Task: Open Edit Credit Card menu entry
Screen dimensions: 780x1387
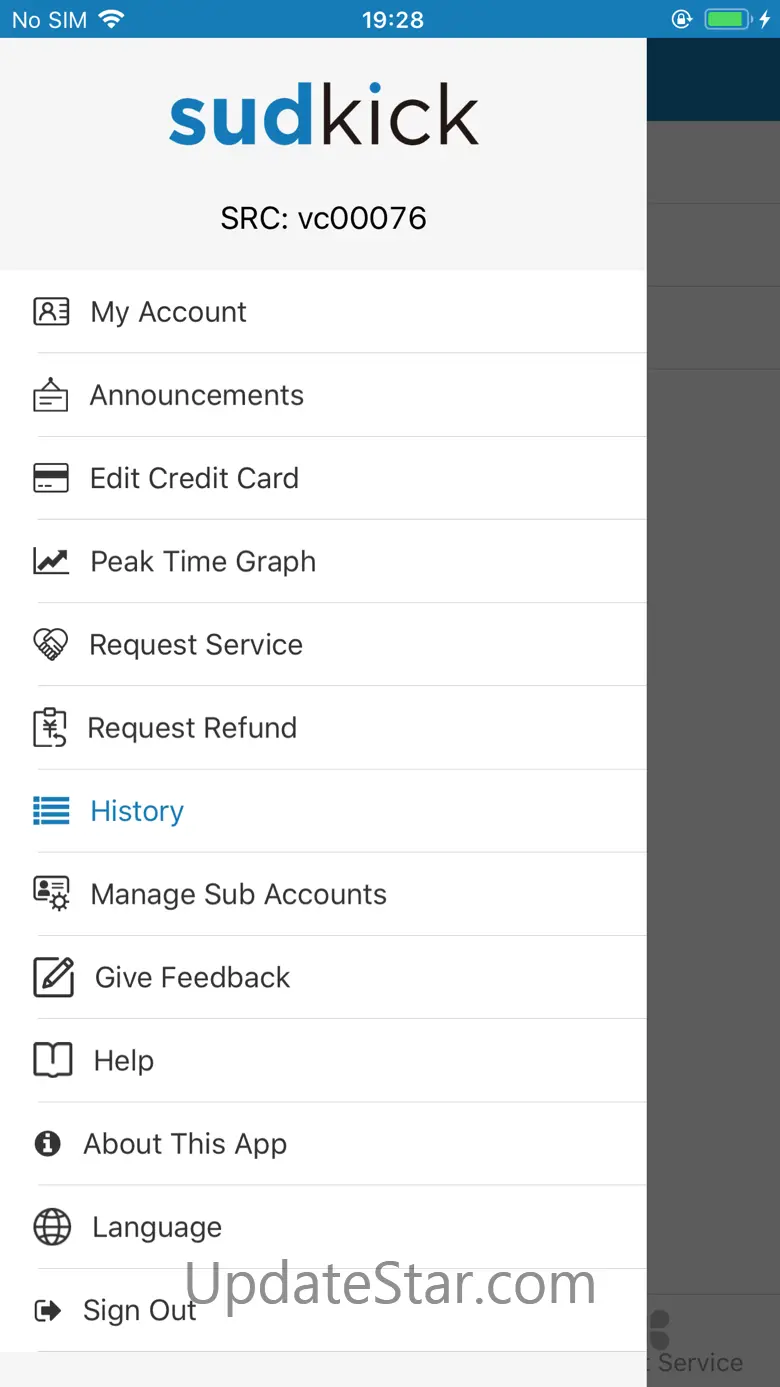Action: point(194,478)
